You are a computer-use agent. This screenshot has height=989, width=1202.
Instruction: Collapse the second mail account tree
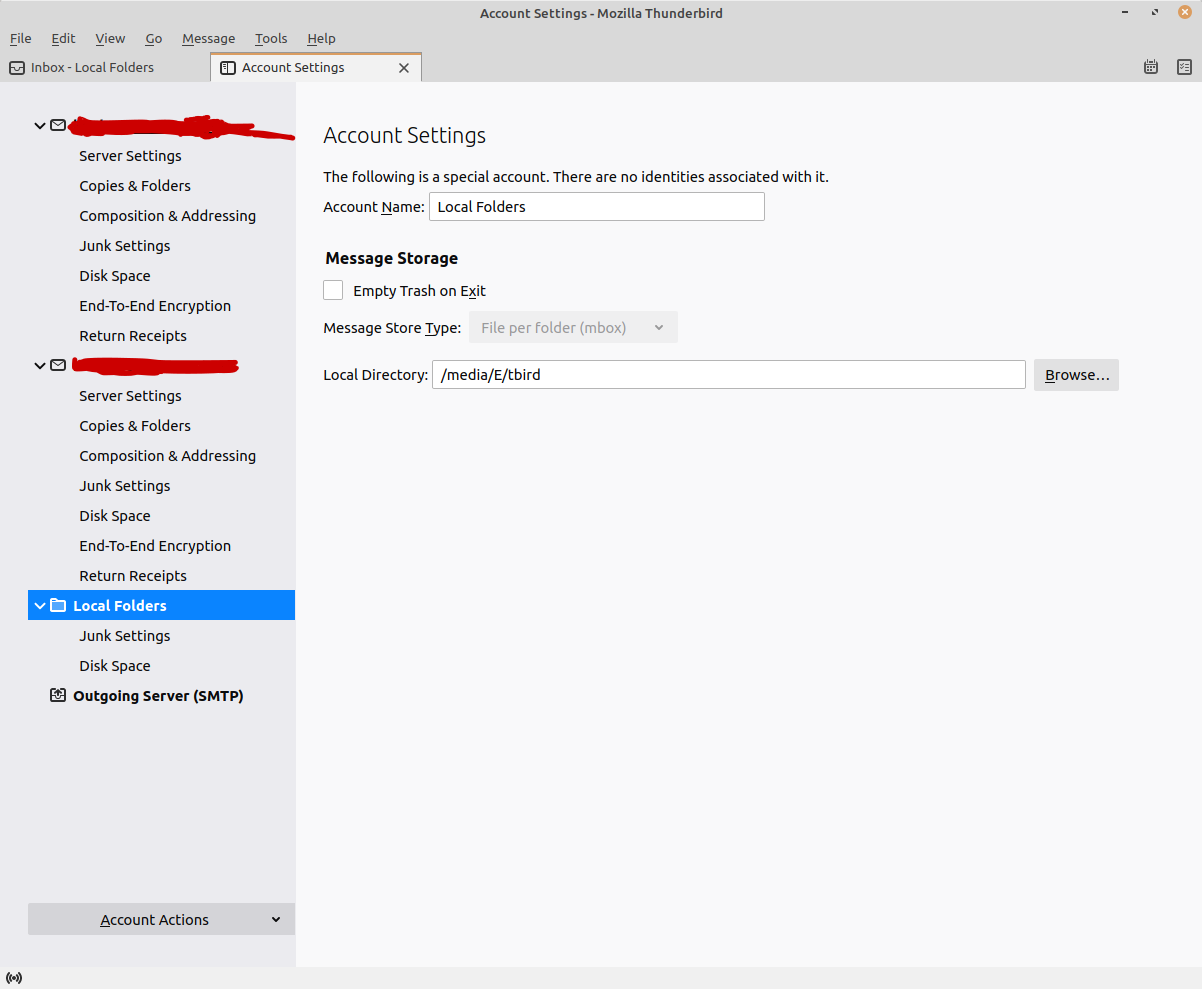40,366
